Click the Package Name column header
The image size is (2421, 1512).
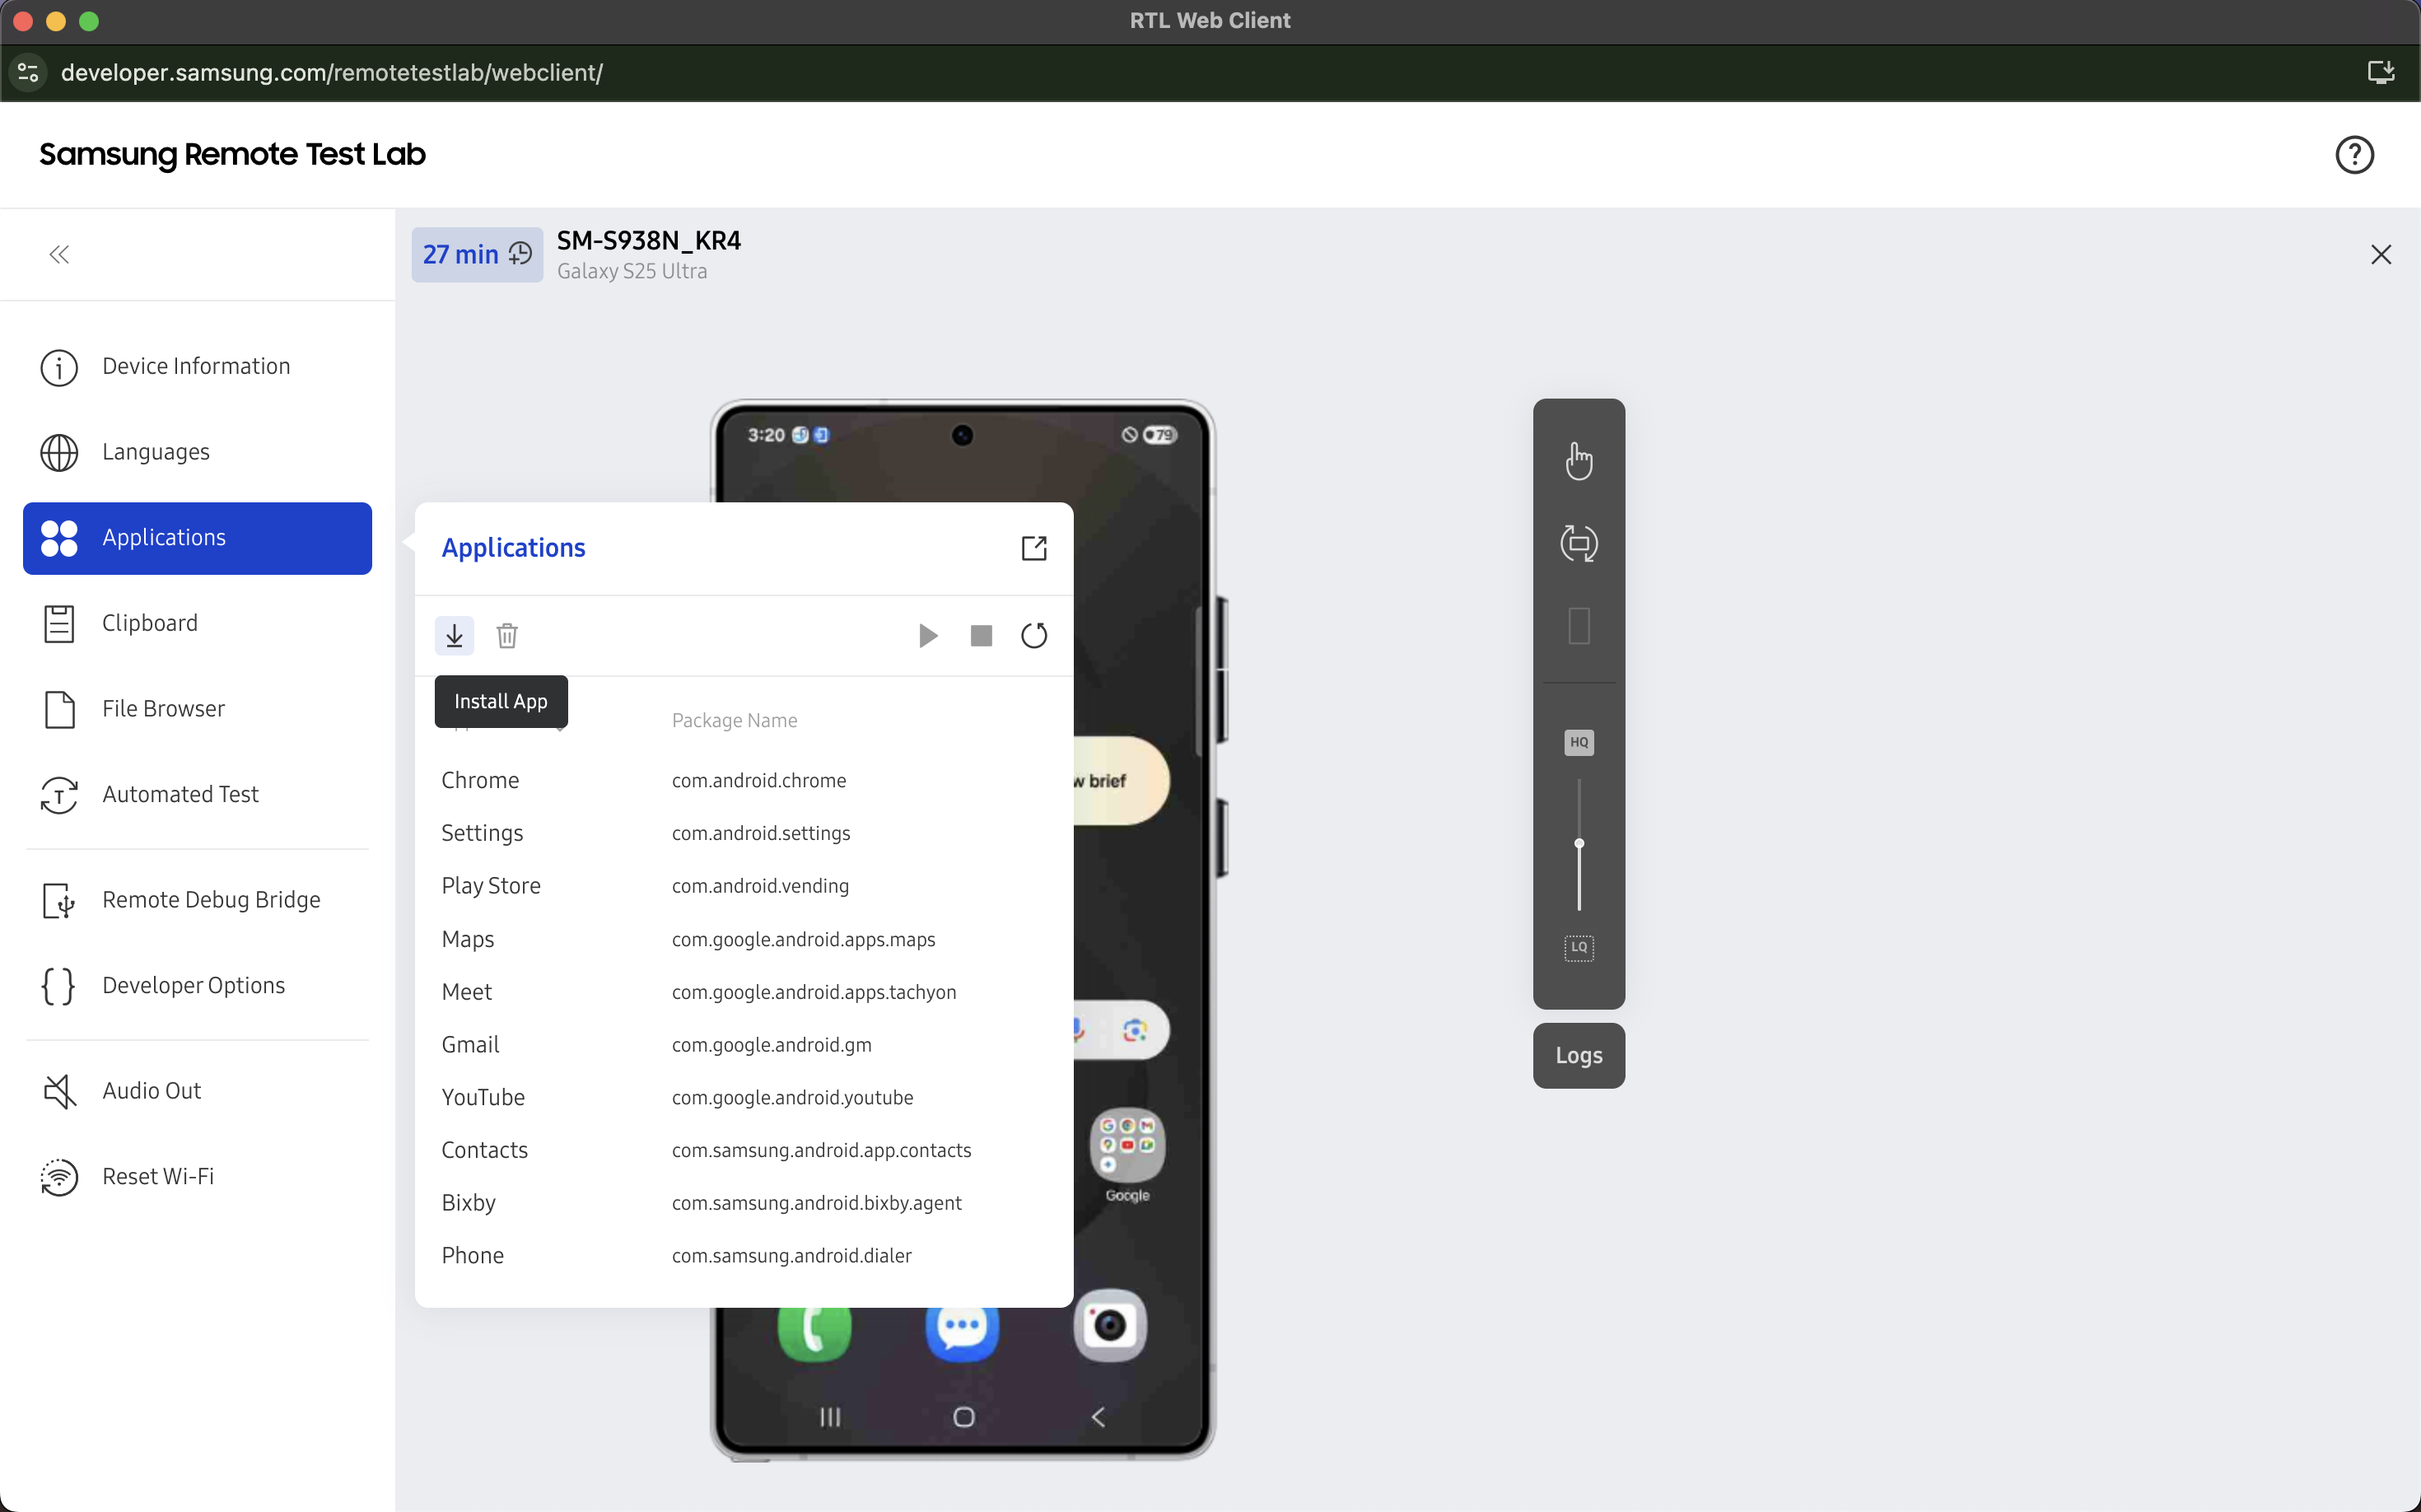tap(734, 721)
